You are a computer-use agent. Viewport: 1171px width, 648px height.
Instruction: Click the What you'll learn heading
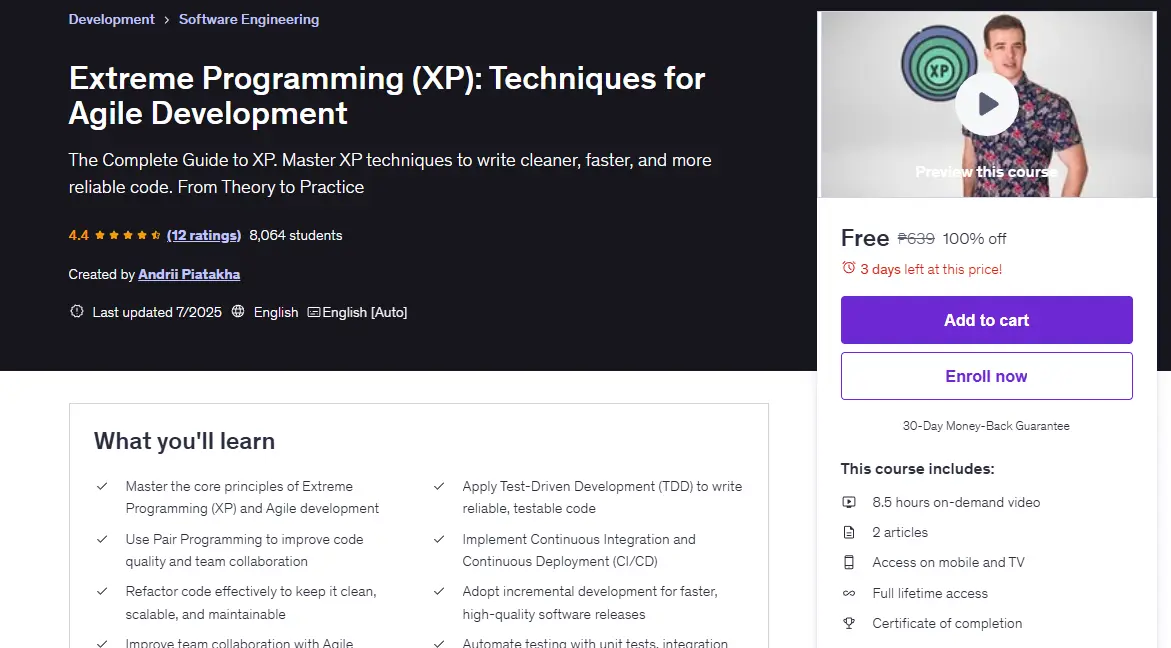[x=184, y=441]
